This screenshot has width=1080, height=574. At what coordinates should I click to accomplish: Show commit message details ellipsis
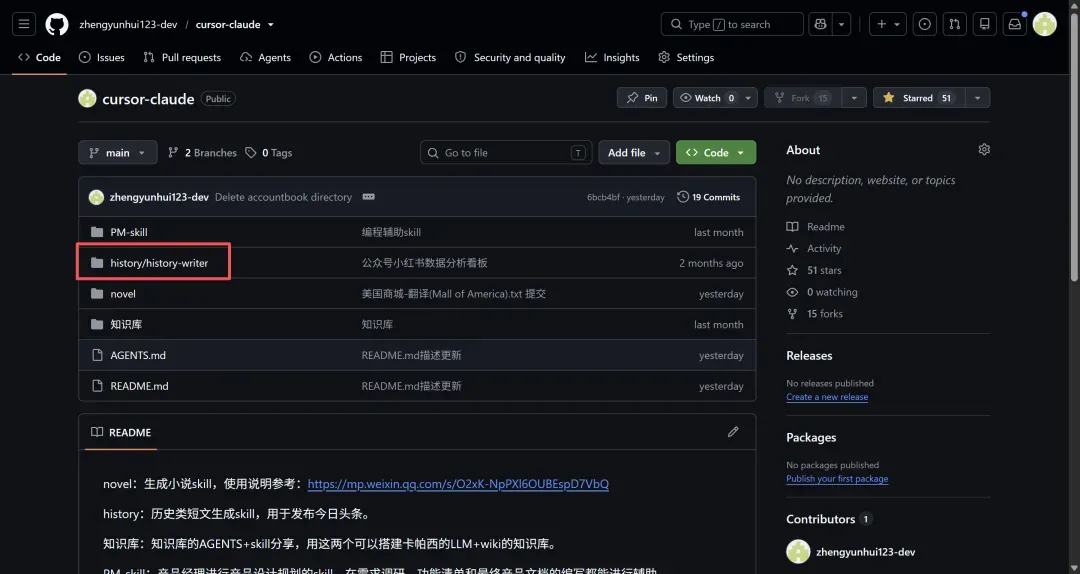coord(368,197)
